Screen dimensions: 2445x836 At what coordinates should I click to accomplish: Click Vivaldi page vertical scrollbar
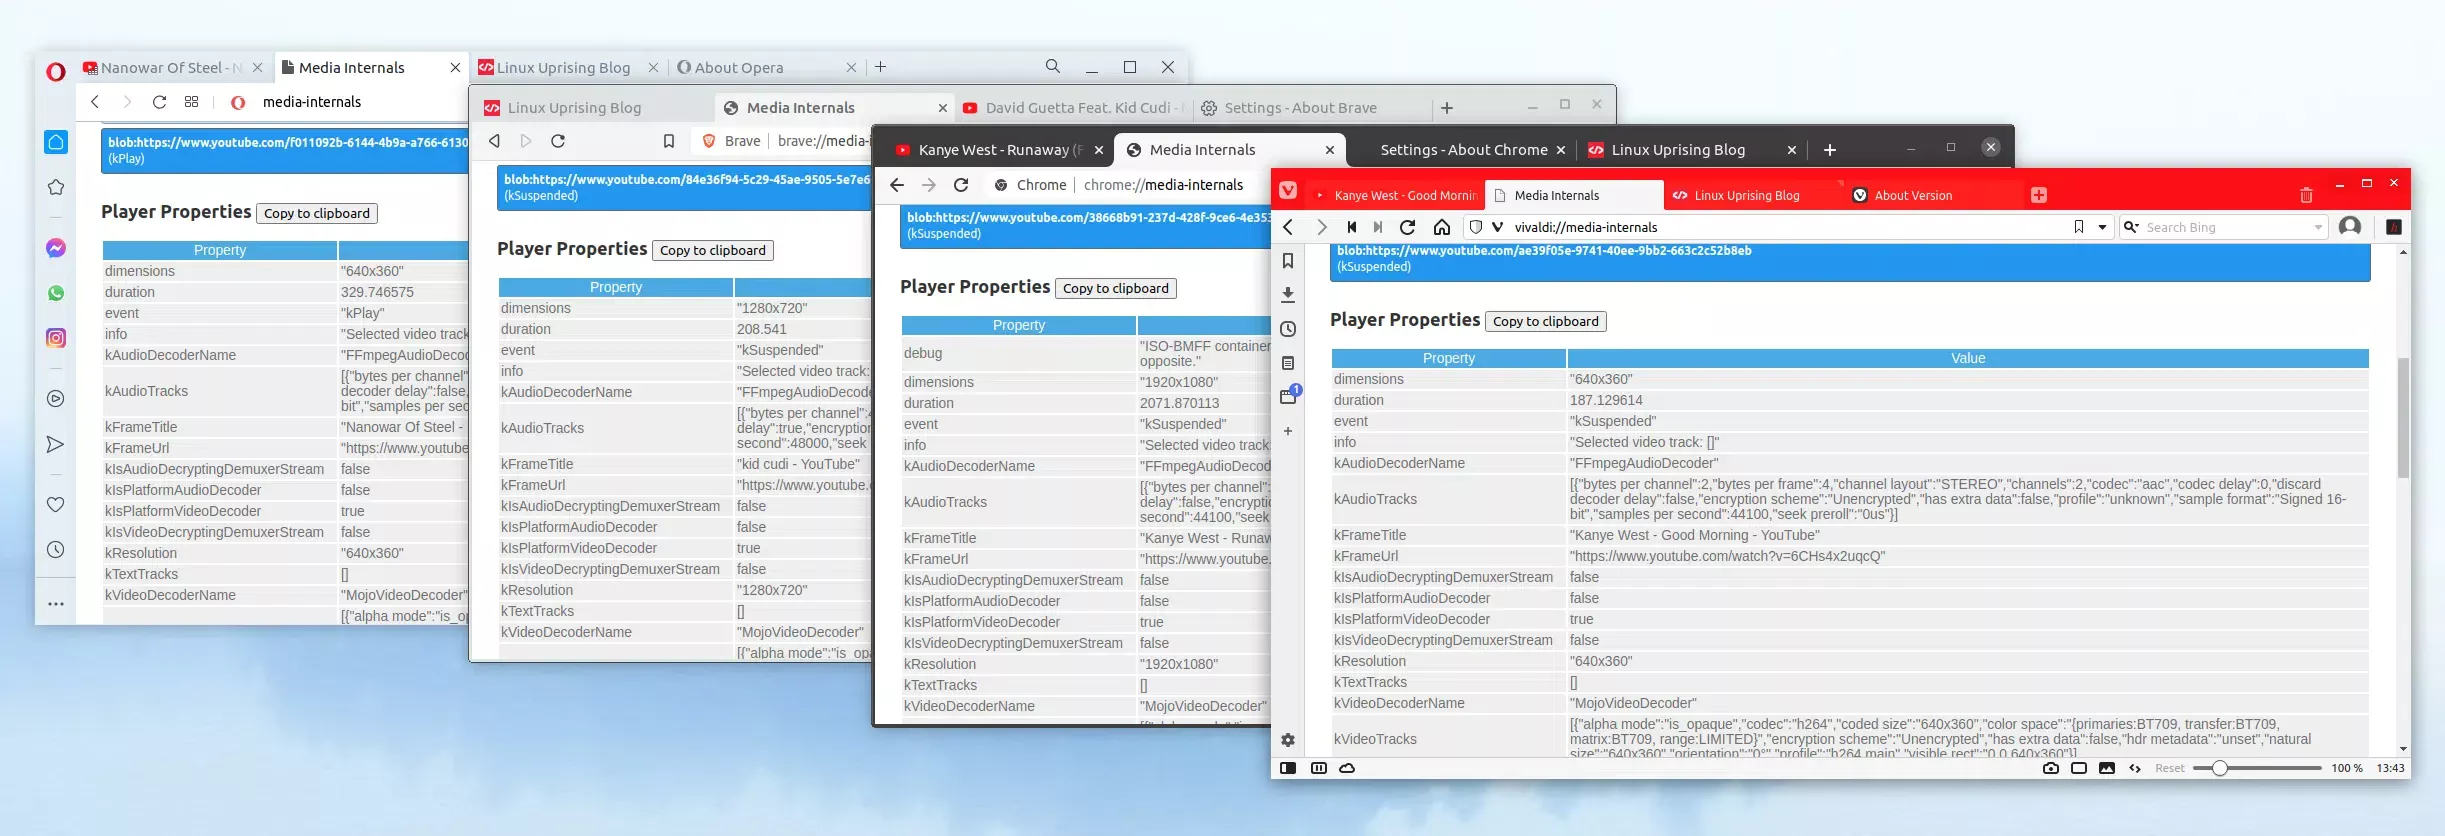click(x=2403, y=417)
